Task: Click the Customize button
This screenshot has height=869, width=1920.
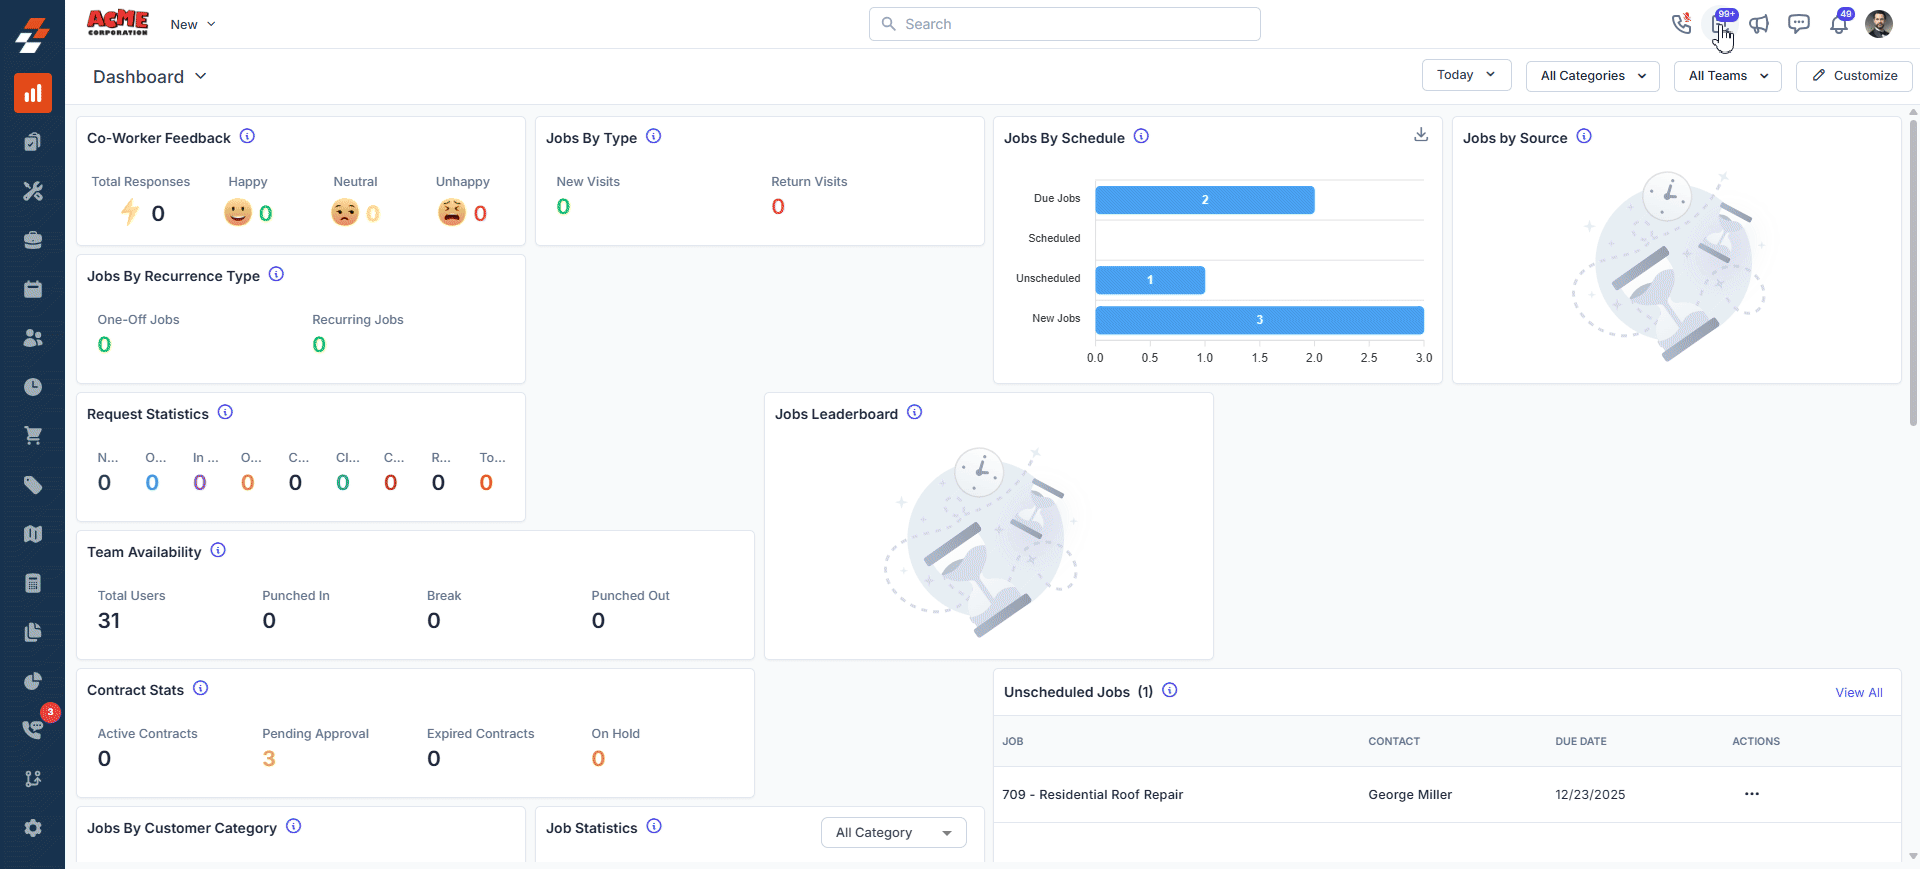Action: (1854, 76)
